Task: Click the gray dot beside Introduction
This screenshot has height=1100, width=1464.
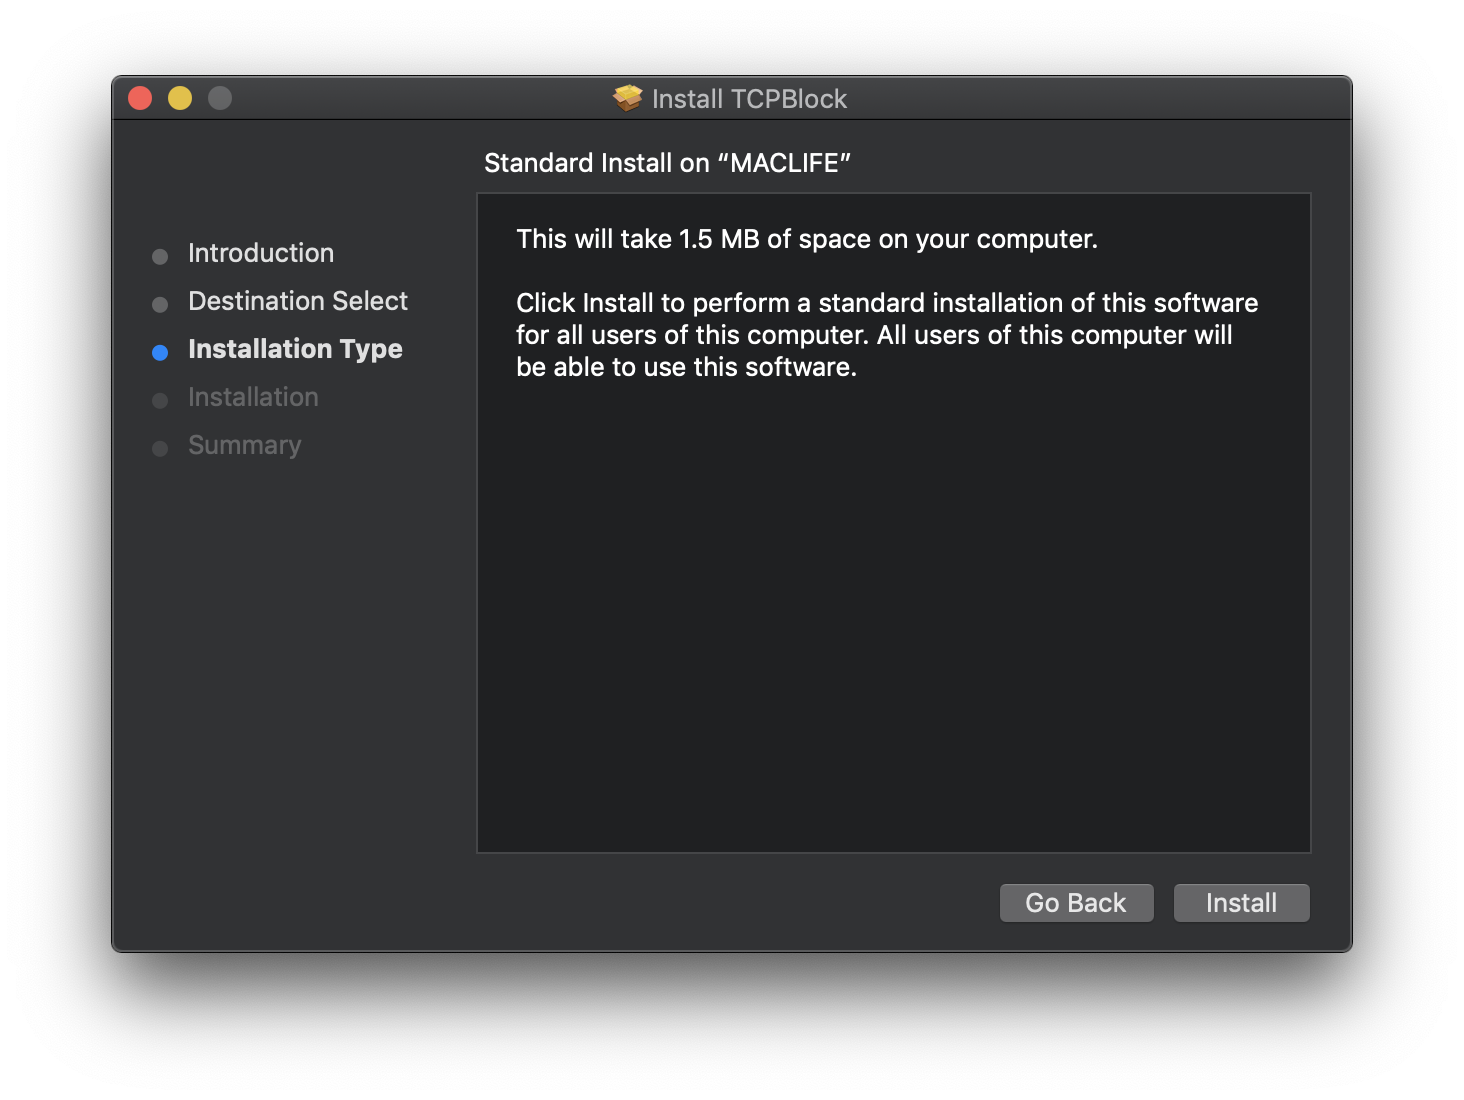Action: pyautogui.click(x=160, y=256)
